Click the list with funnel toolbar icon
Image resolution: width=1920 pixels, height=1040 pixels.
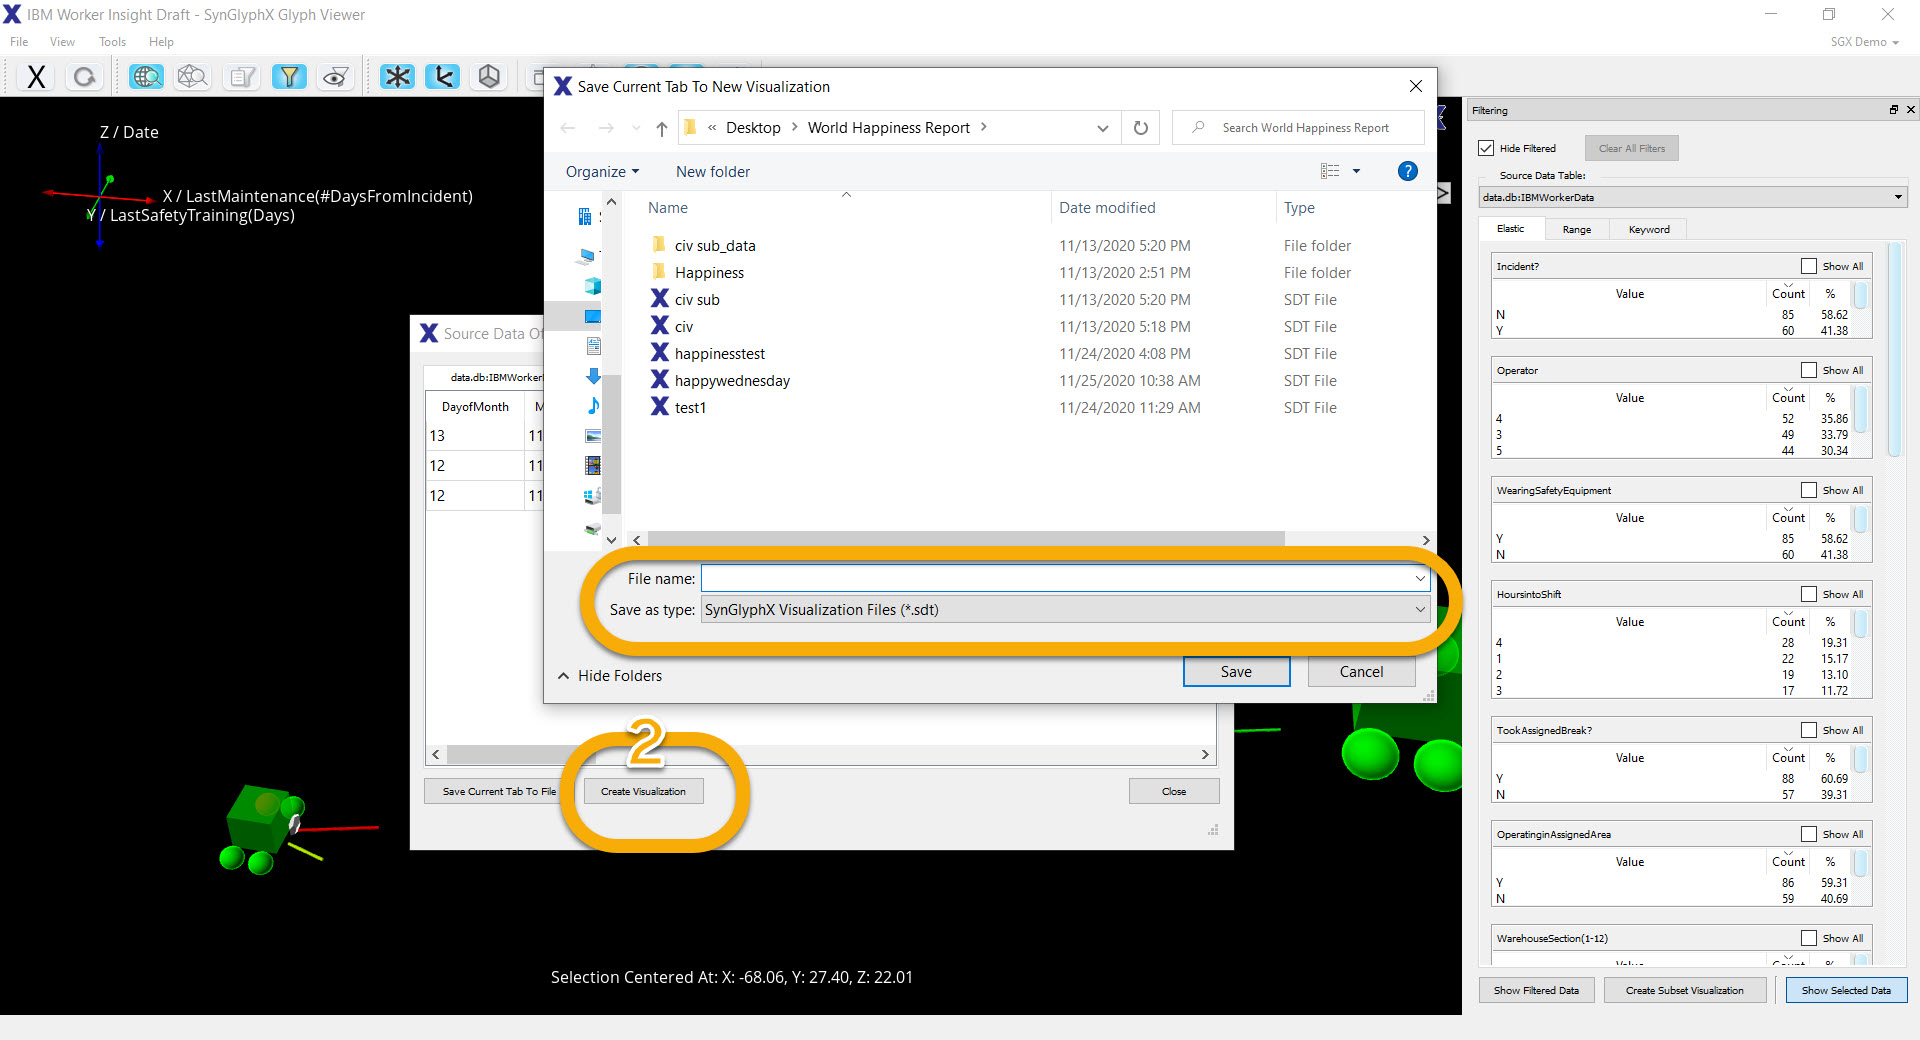(x=241, y=77)
